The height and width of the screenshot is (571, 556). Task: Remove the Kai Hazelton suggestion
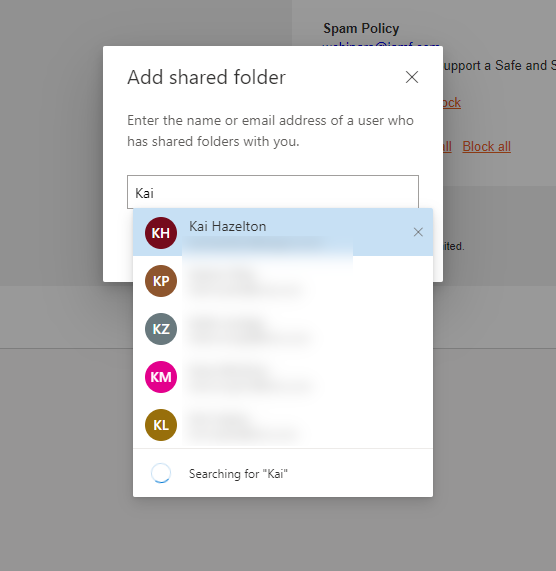tap(418, 232)
